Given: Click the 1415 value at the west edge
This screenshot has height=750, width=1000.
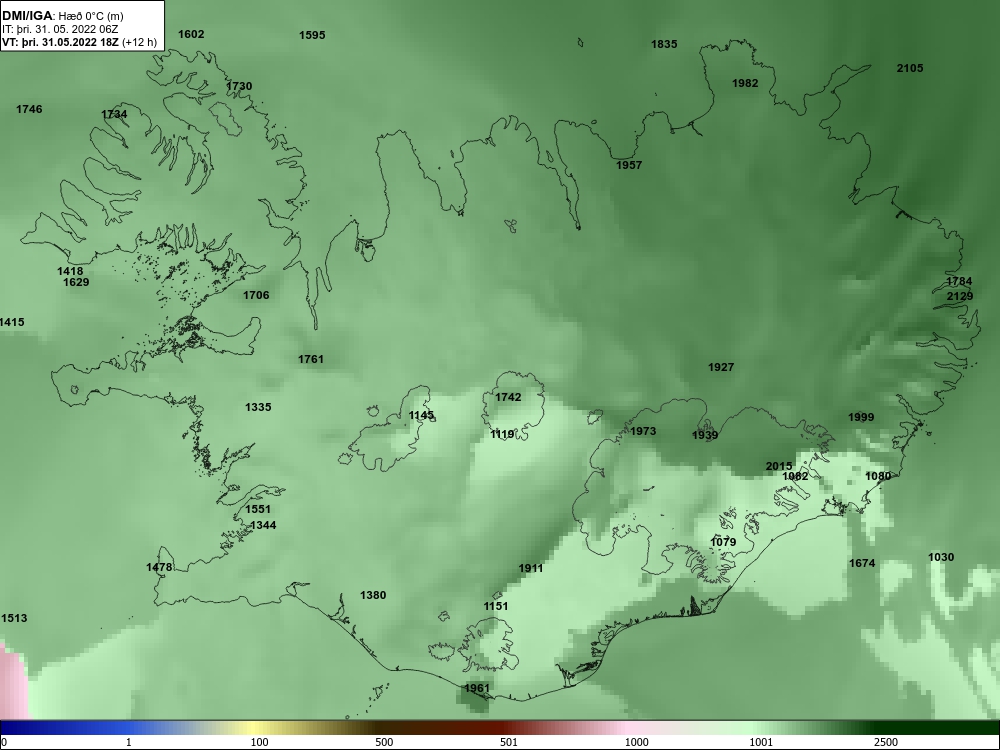Looking at the screenshot, I should click(12, 322).
